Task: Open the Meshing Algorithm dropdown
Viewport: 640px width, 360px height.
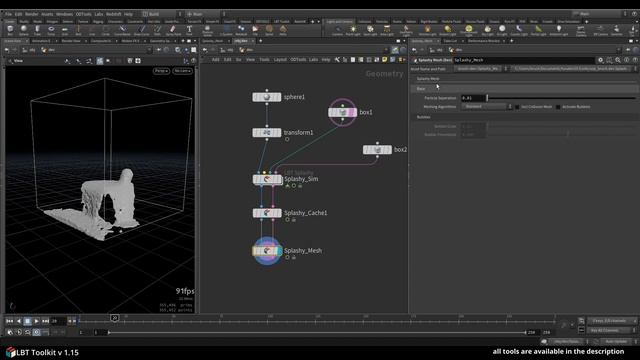Action: coord(487,107)
